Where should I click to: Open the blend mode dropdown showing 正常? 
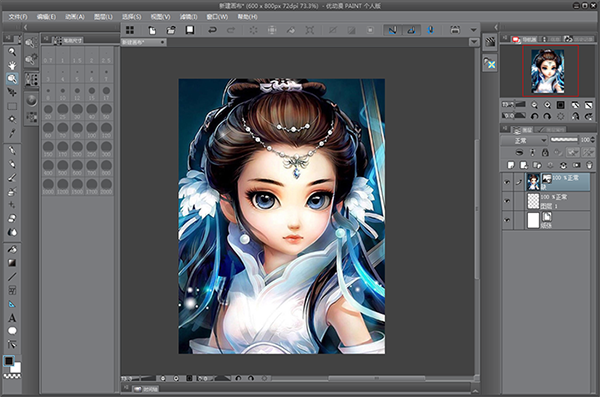525,141
